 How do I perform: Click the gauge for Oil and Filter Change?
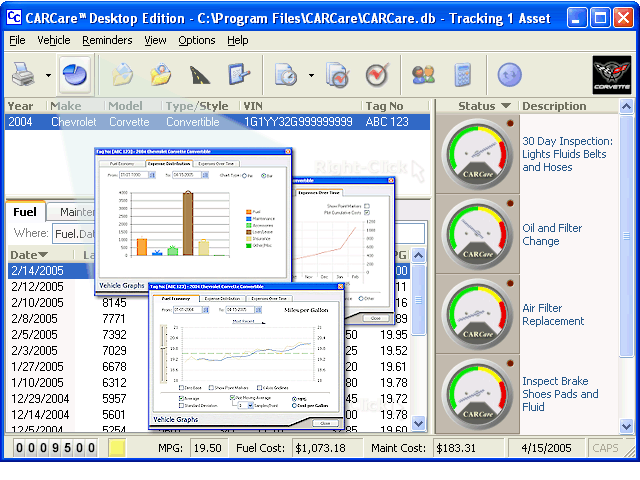tap(477, 235)
